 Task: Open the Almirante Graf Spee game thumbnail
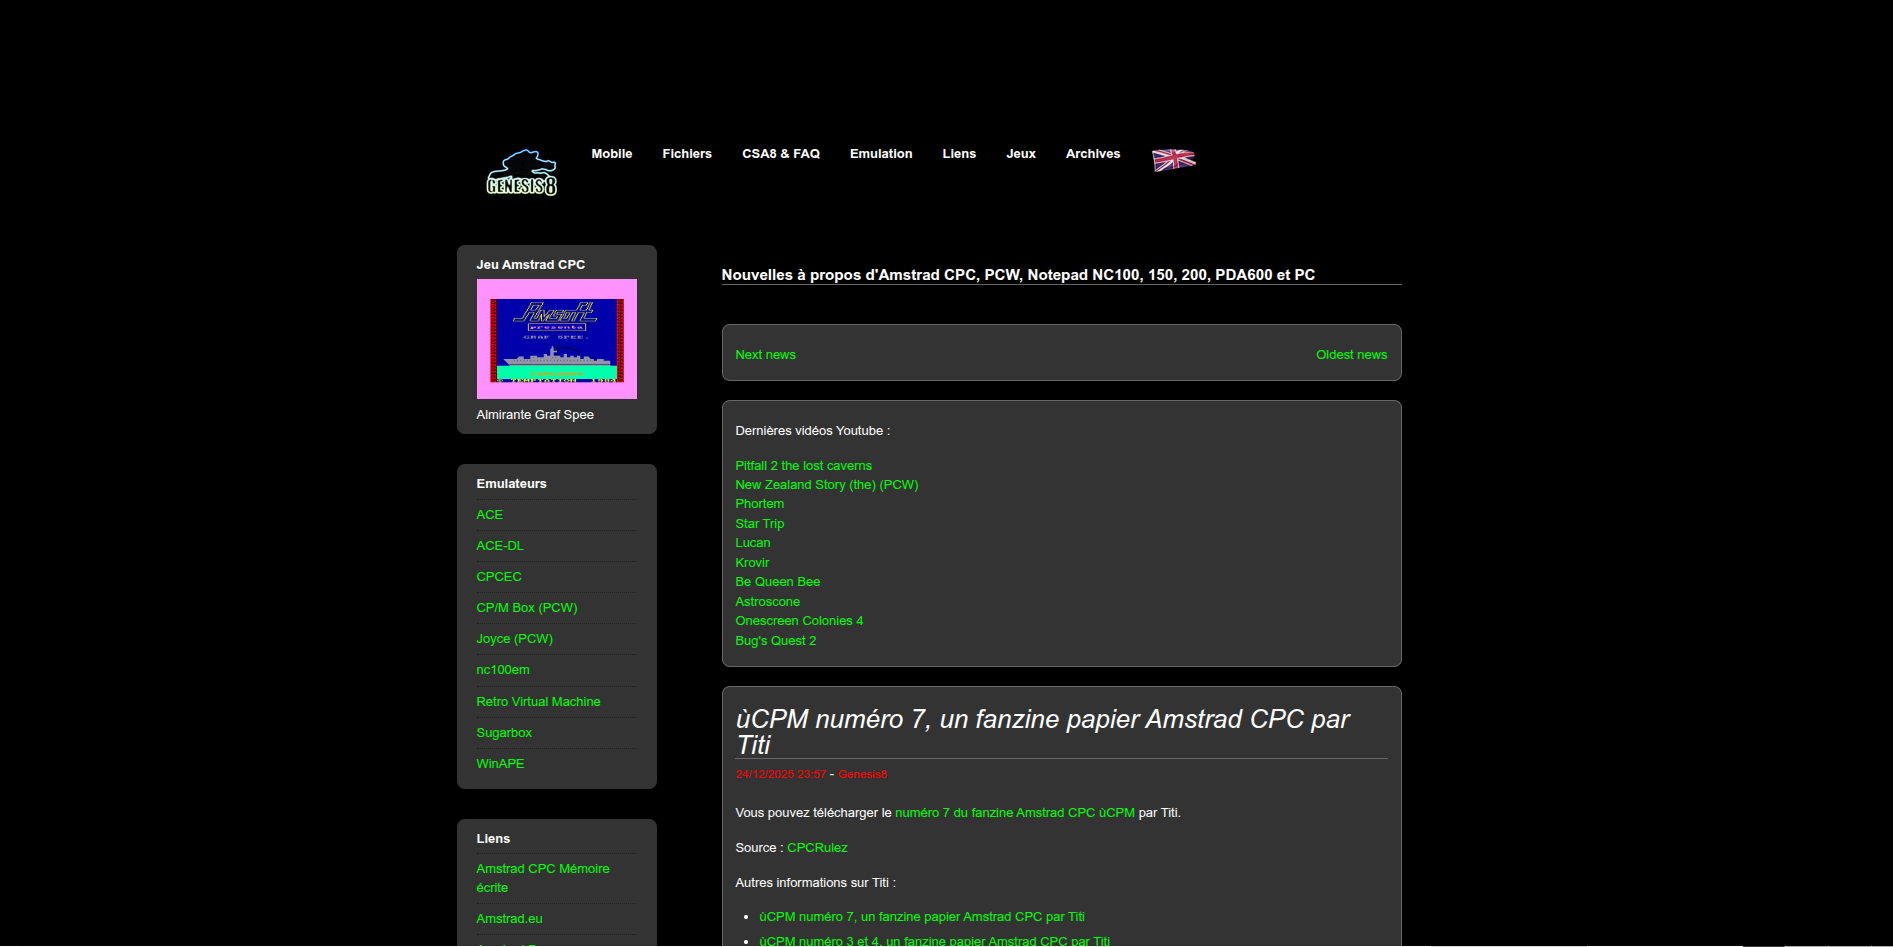pos(556,339)
